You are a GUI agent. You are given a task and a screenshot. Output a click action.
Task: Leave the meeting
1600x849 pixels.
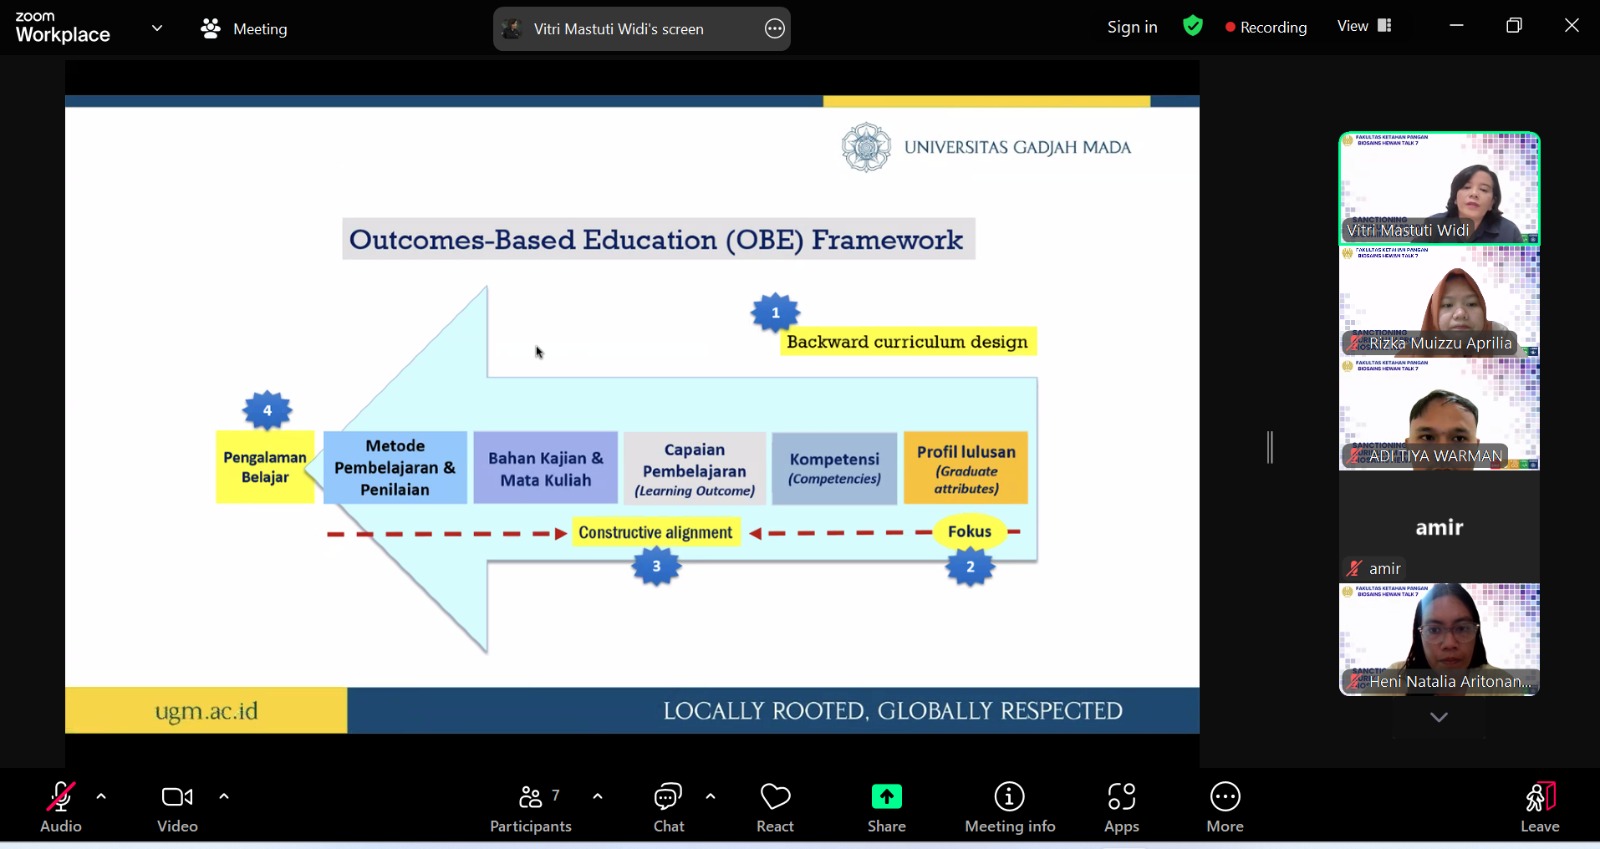click(x=1539, y=807)
